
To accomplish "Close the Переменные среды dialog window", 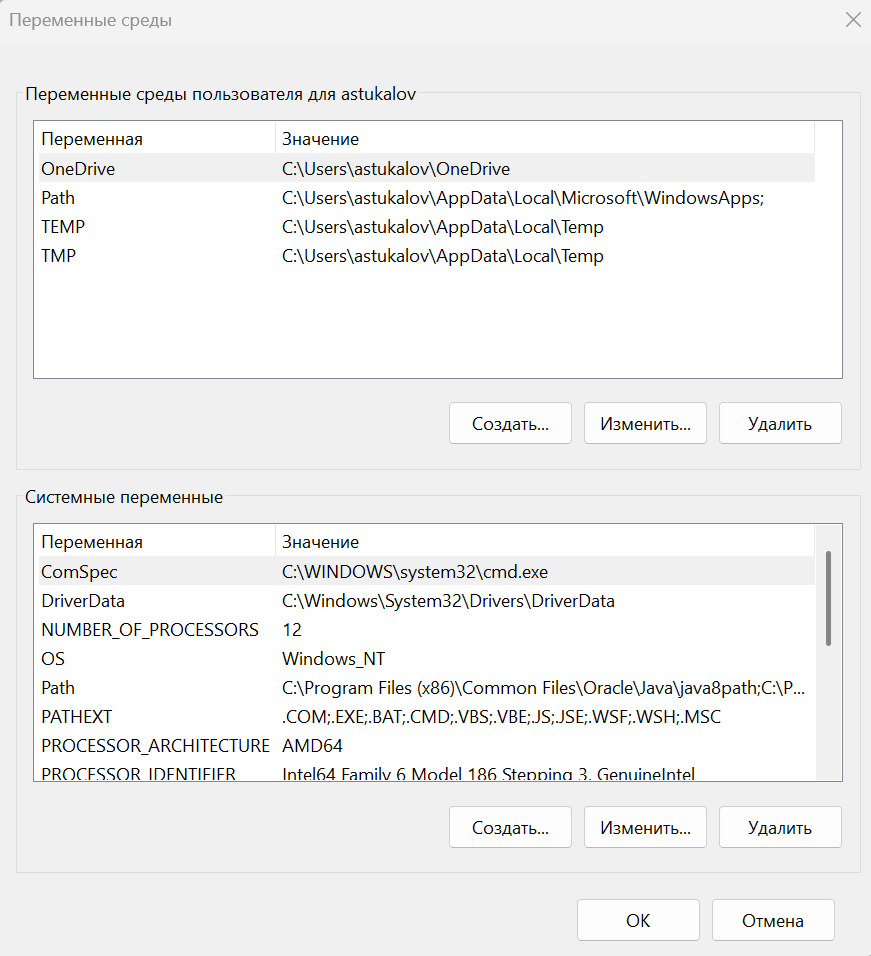I will pyautogui.click(x=852, y=20).
